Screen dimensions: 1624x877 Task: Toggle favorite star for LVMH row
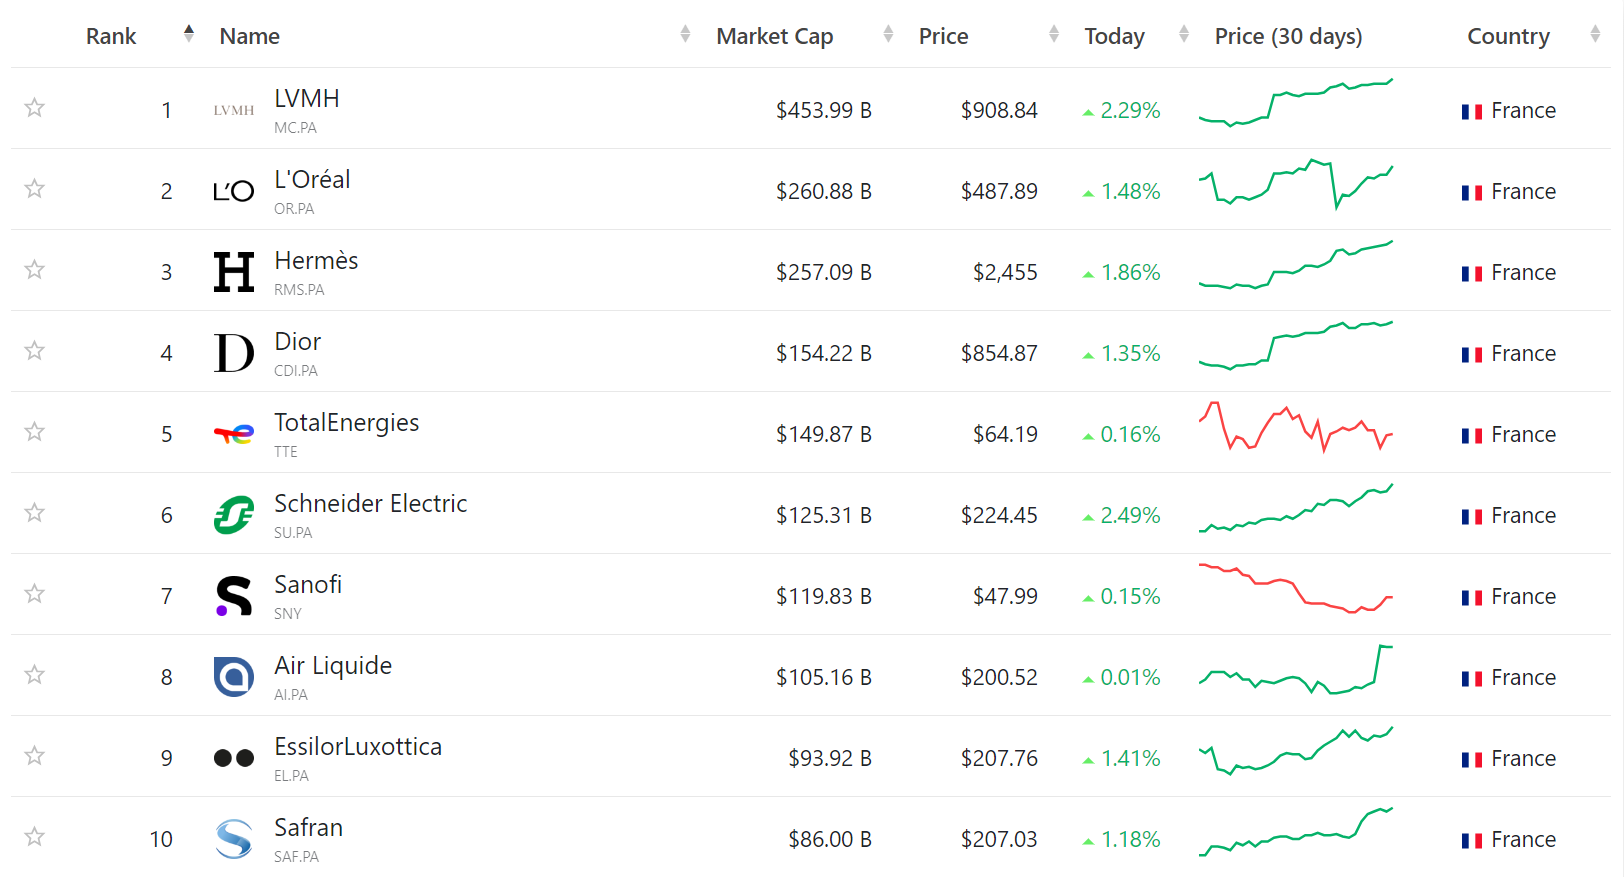tap(35, 107)
